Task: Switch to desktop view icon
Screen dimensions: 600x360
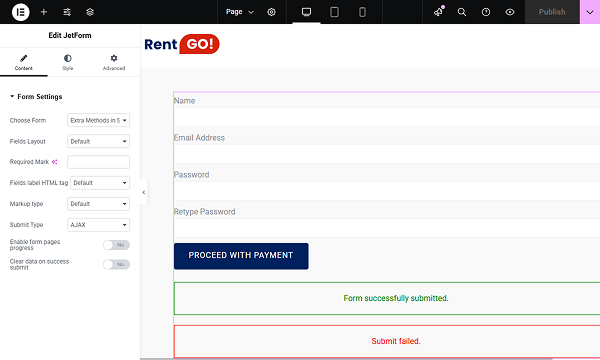Action: tap(307, 12)
